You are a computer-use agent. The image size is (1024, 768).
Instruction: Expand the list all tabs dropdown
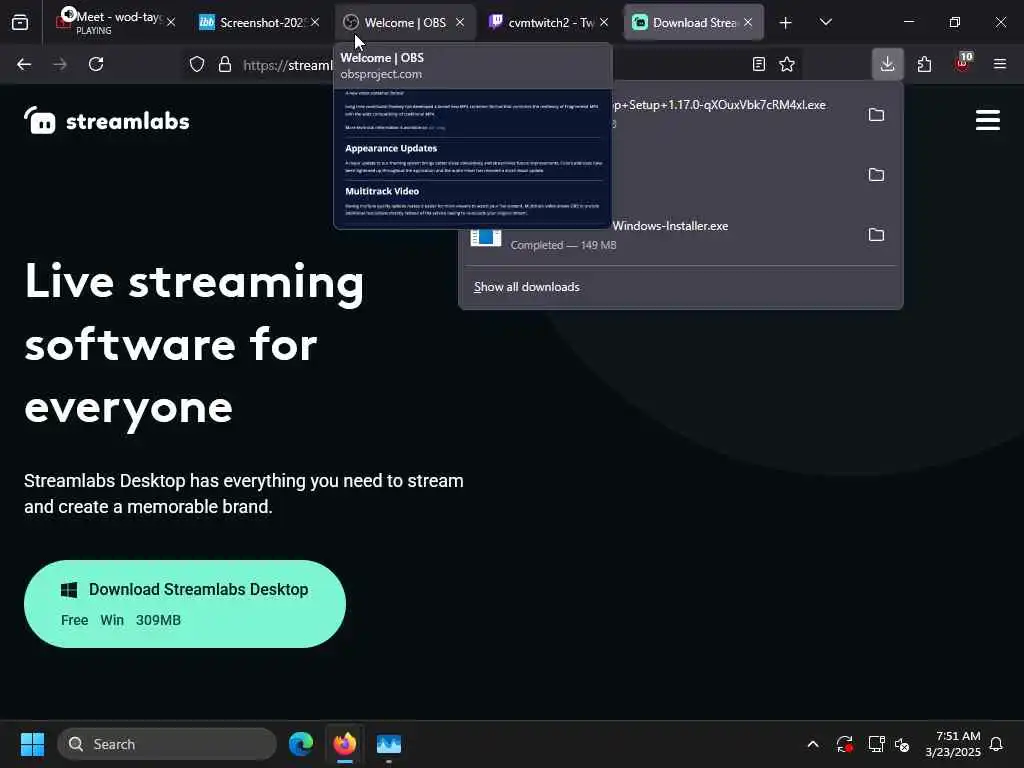click(825, 23)
